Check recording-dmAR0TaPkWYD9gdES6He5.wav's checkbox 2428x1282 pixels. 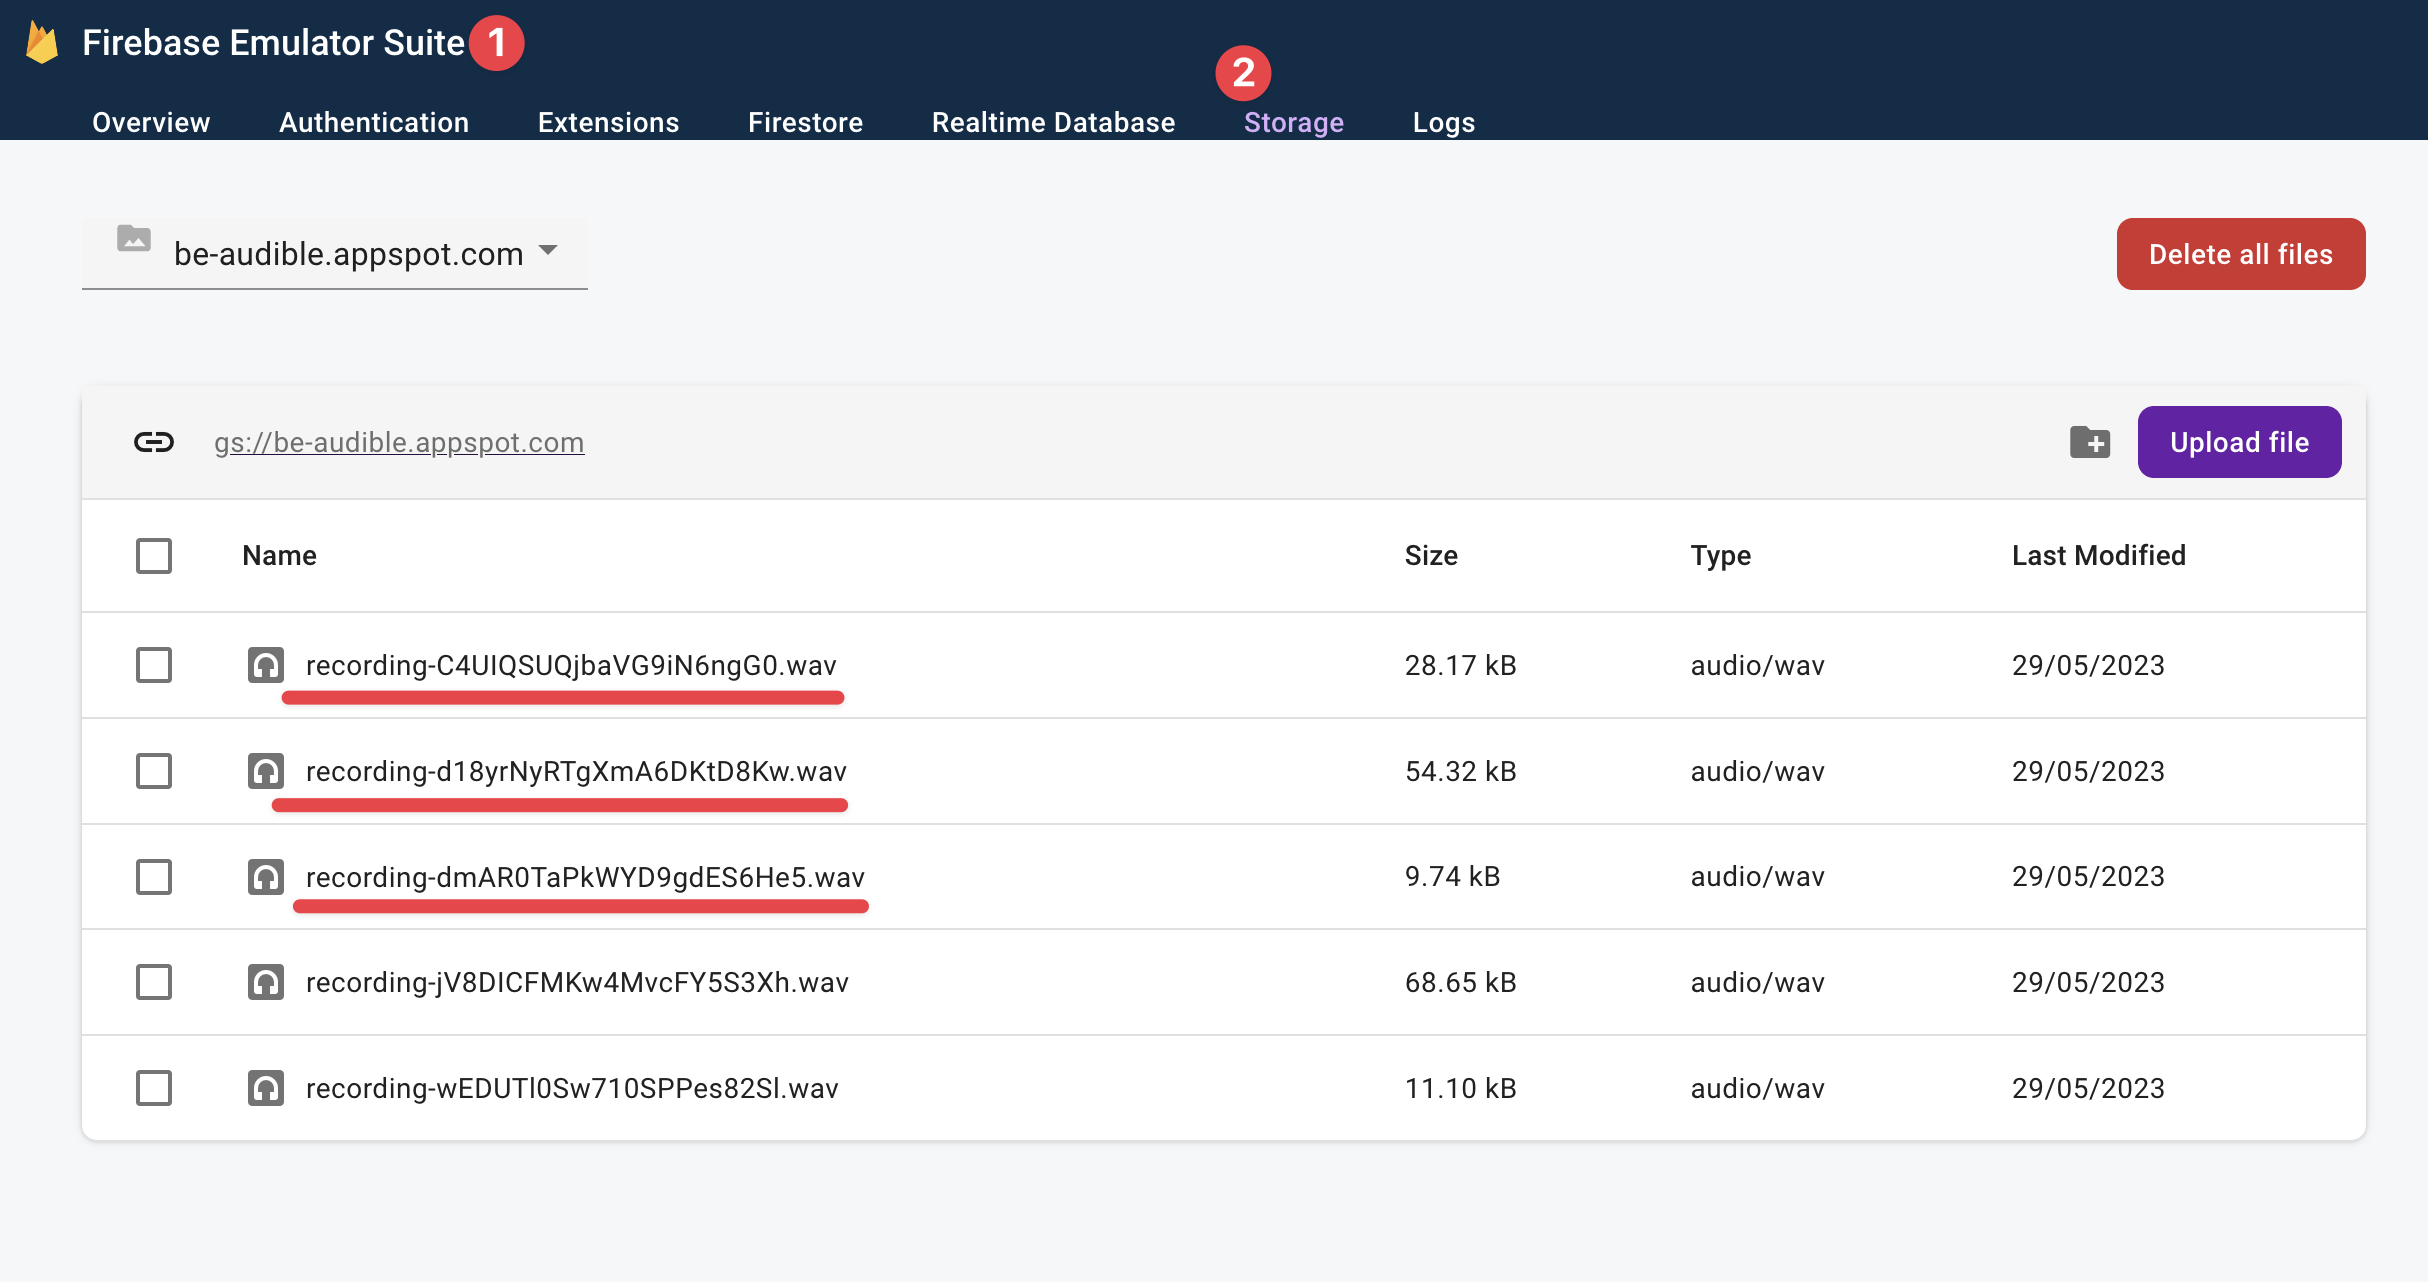[x=153, y=877]
